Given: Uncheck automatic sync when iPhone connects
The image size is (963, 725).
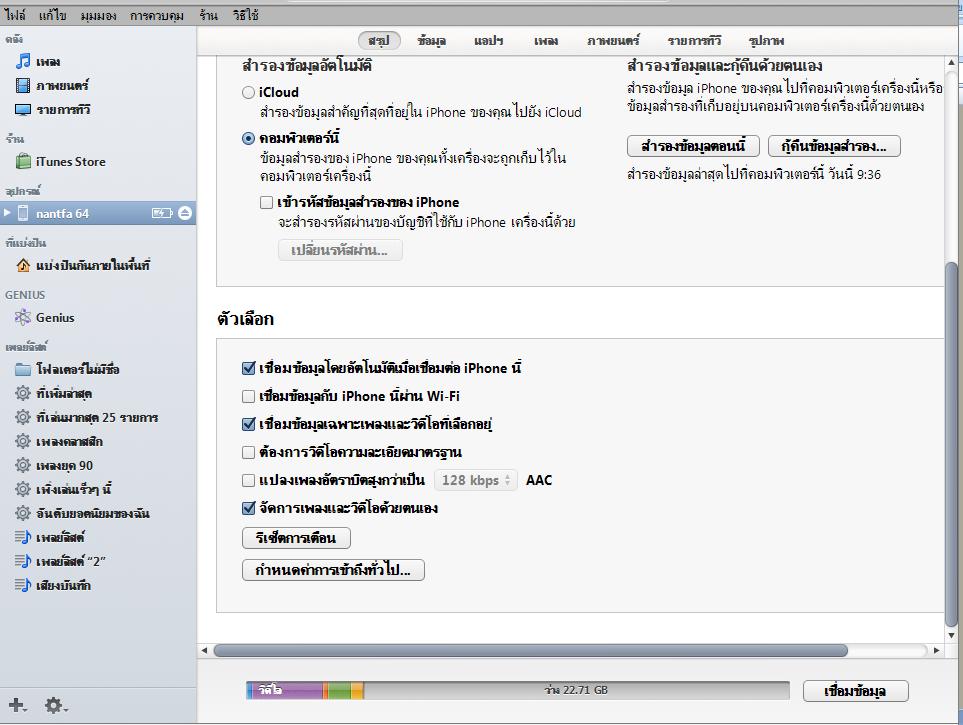Looking at the screenshot, I should [x=248, y=368].
